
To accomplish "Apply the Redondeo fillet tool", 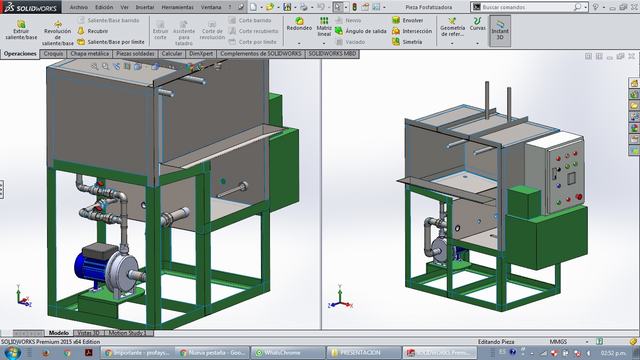I will pyautogui.click(x=299, y=24).
